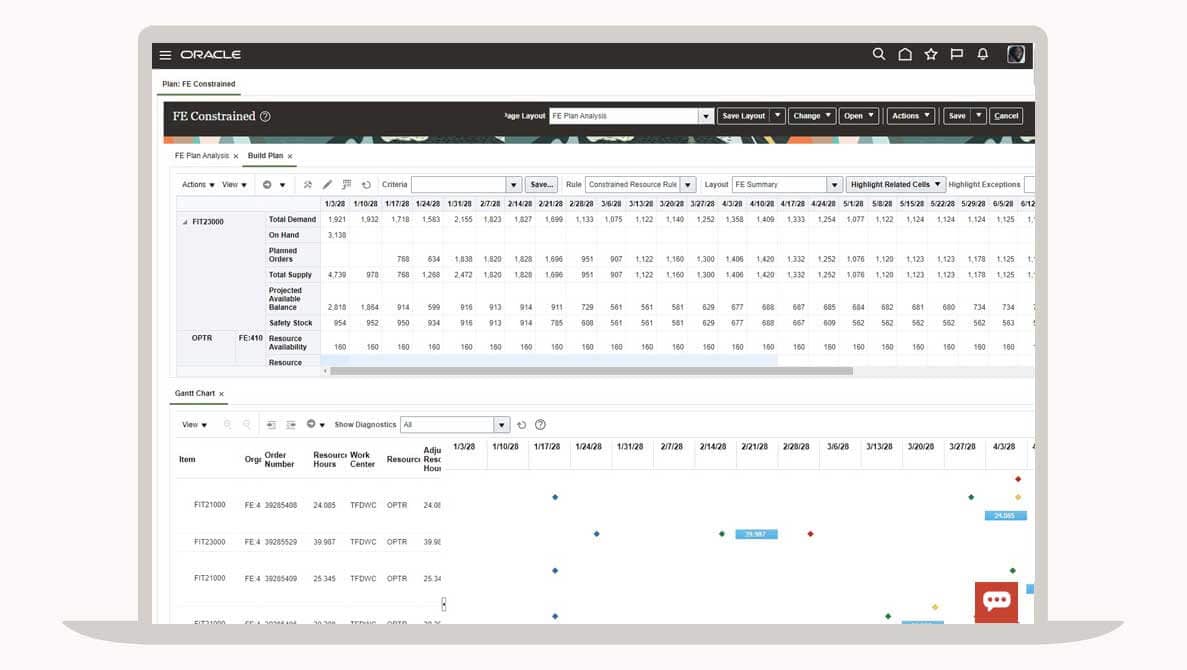Click the Cancel button

click(1006, 116)
